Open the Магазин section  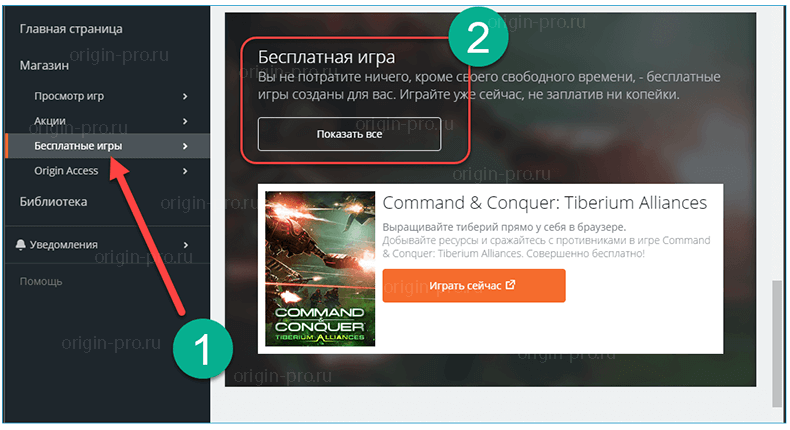(44, 66)
